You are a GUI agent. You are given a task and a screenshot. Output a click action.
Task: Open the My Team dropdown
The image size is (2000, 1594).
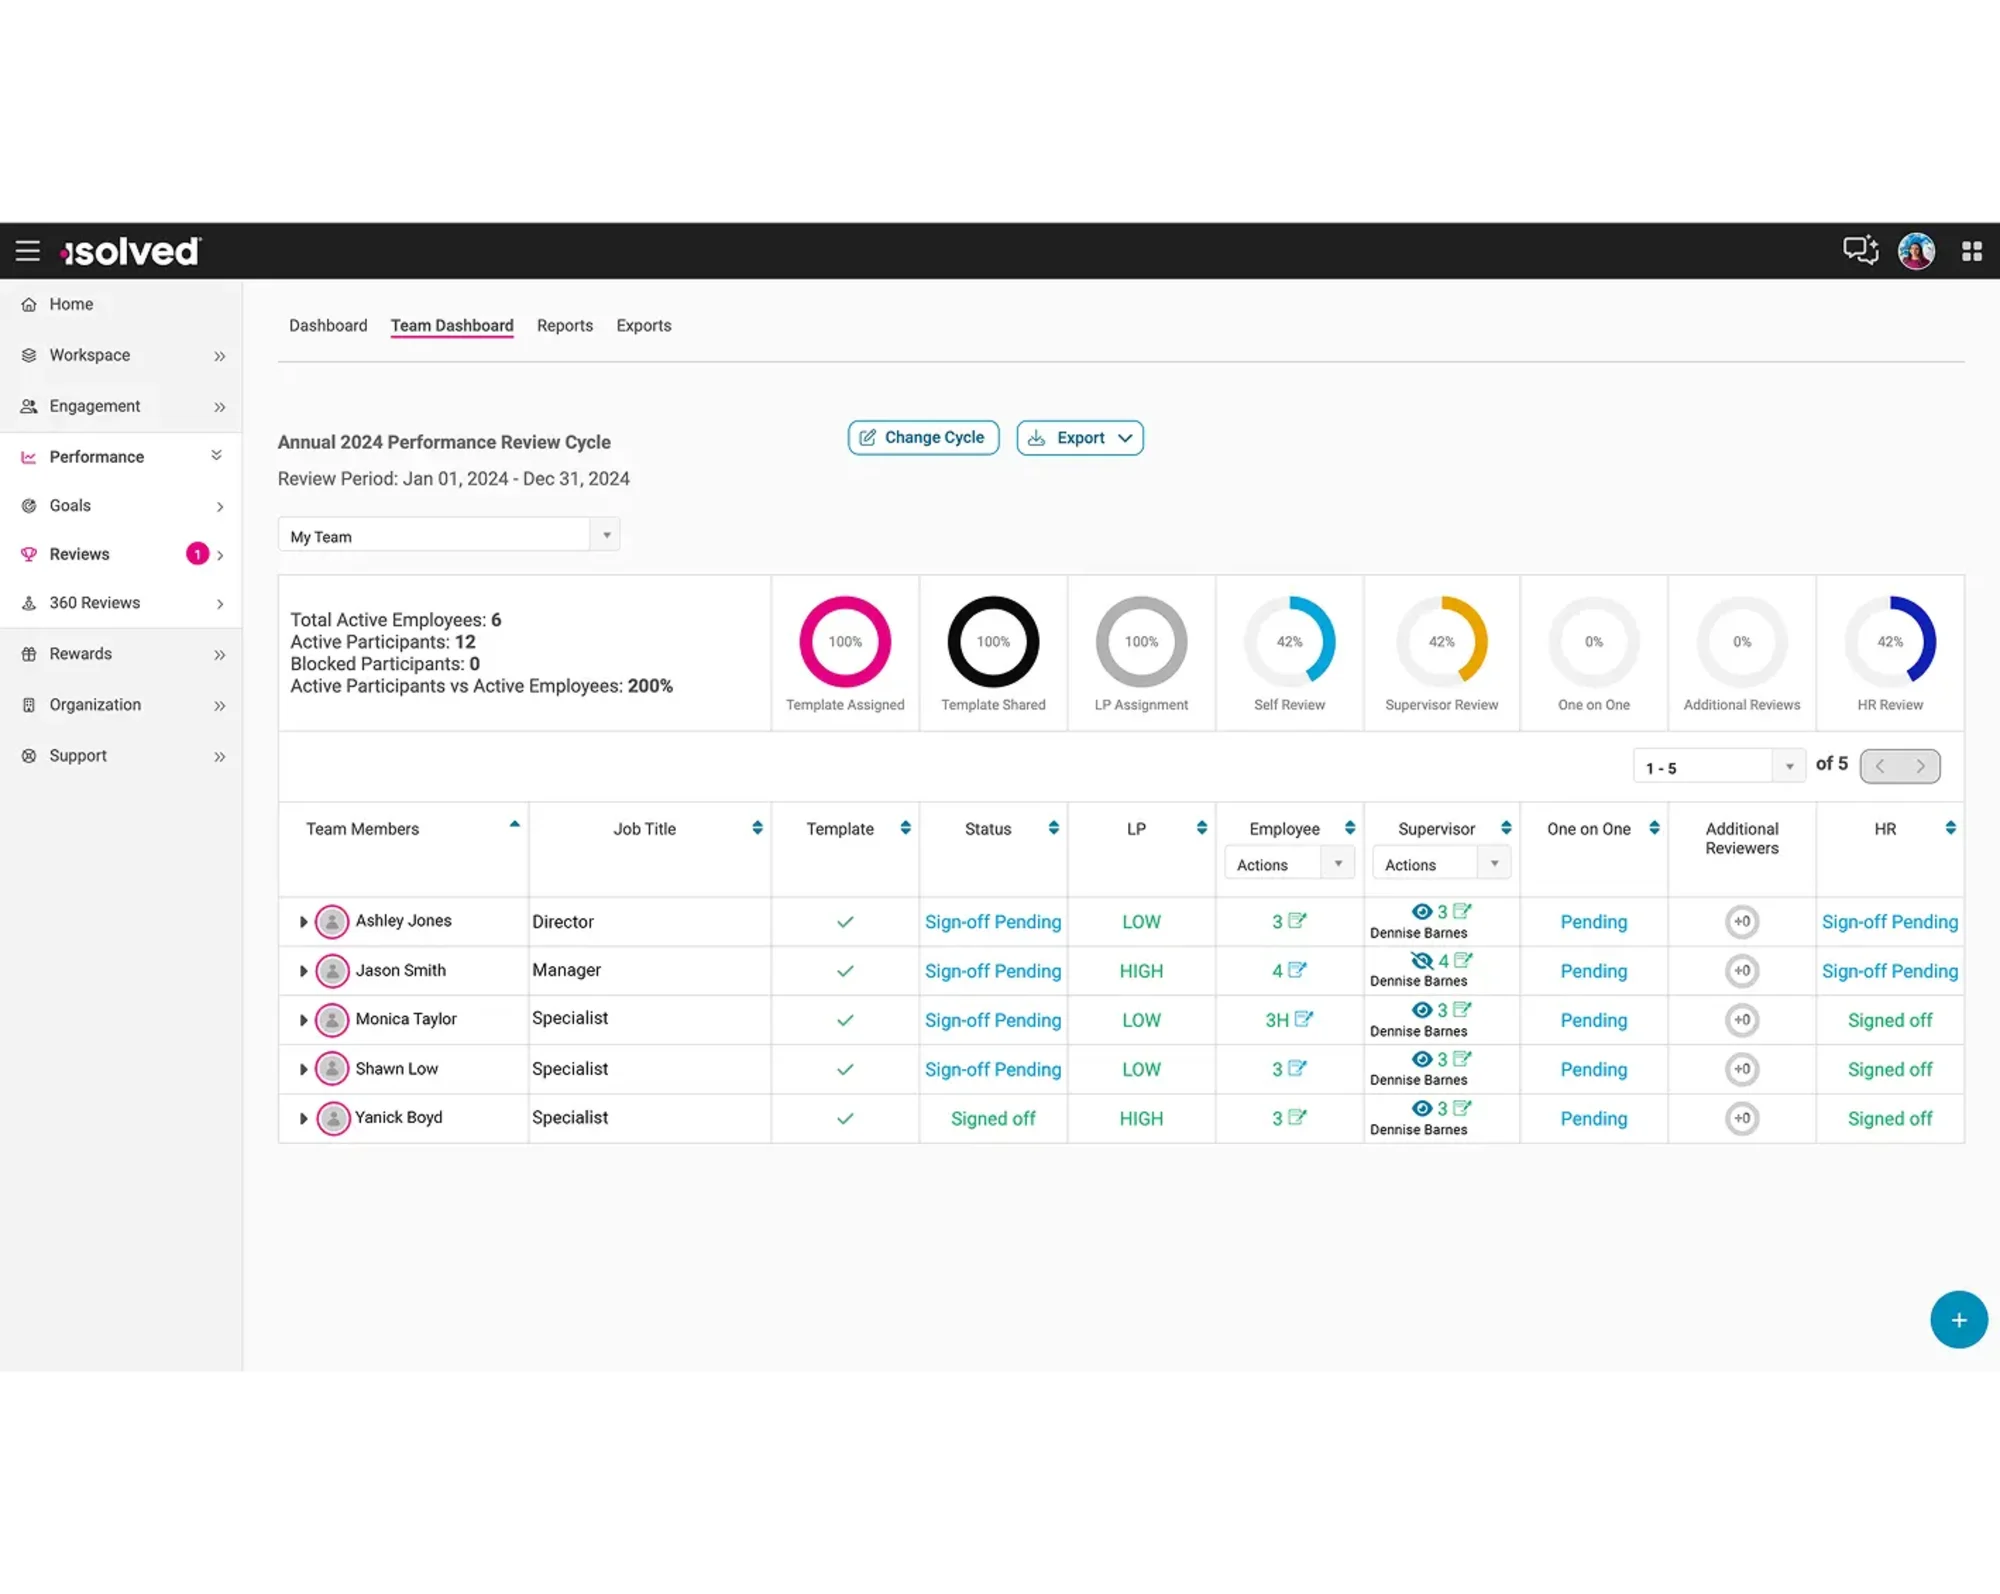(606, 535)
